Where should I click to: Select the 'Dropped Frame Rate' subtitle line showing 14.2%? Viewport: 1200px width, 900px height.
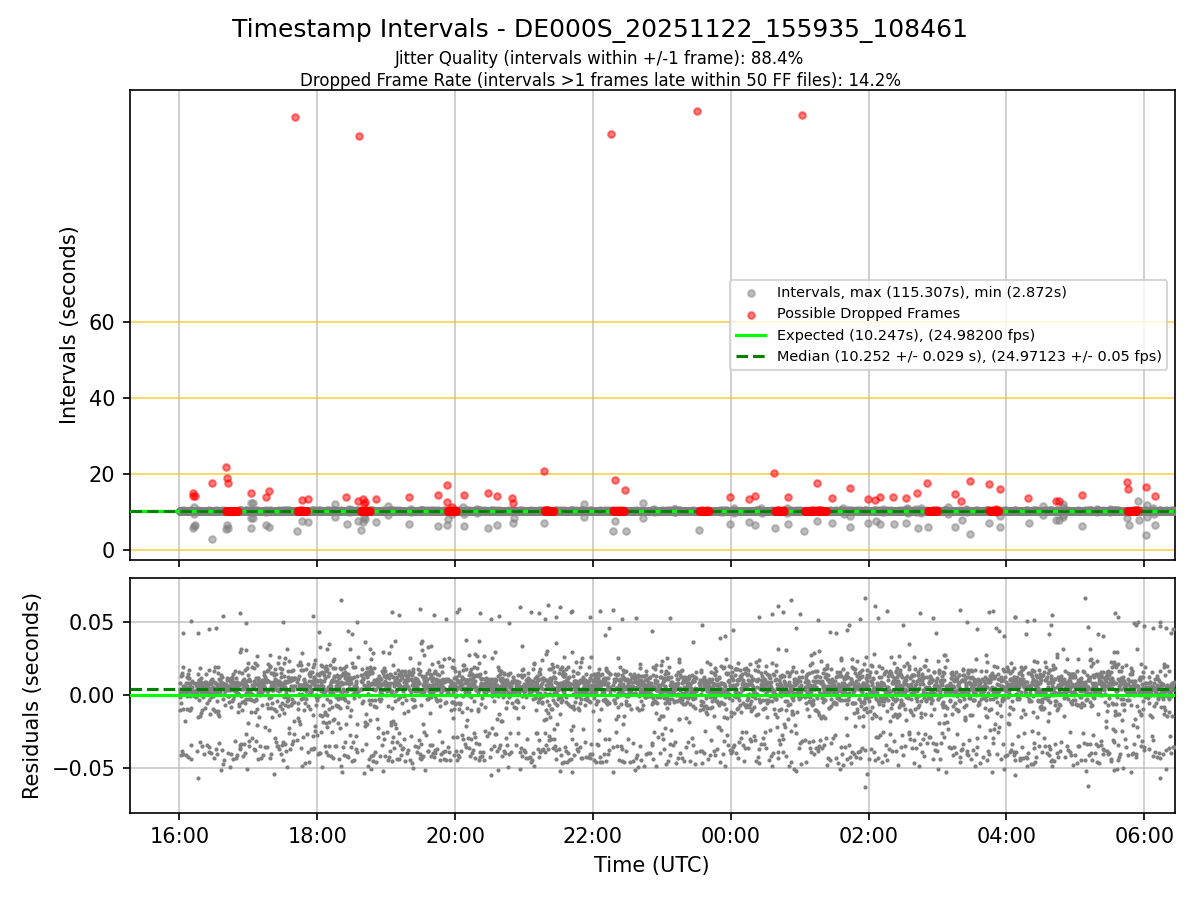(600, 80)
